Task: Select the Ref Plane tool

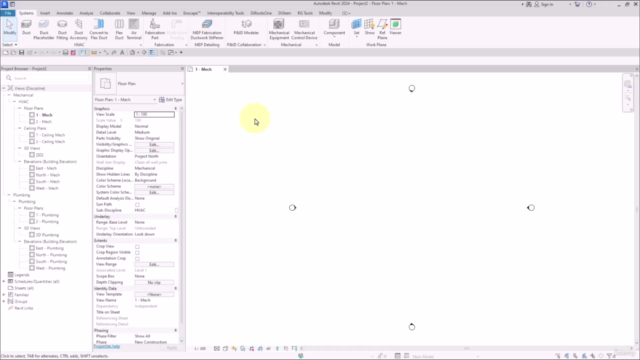Action: [x=382, y=29]
